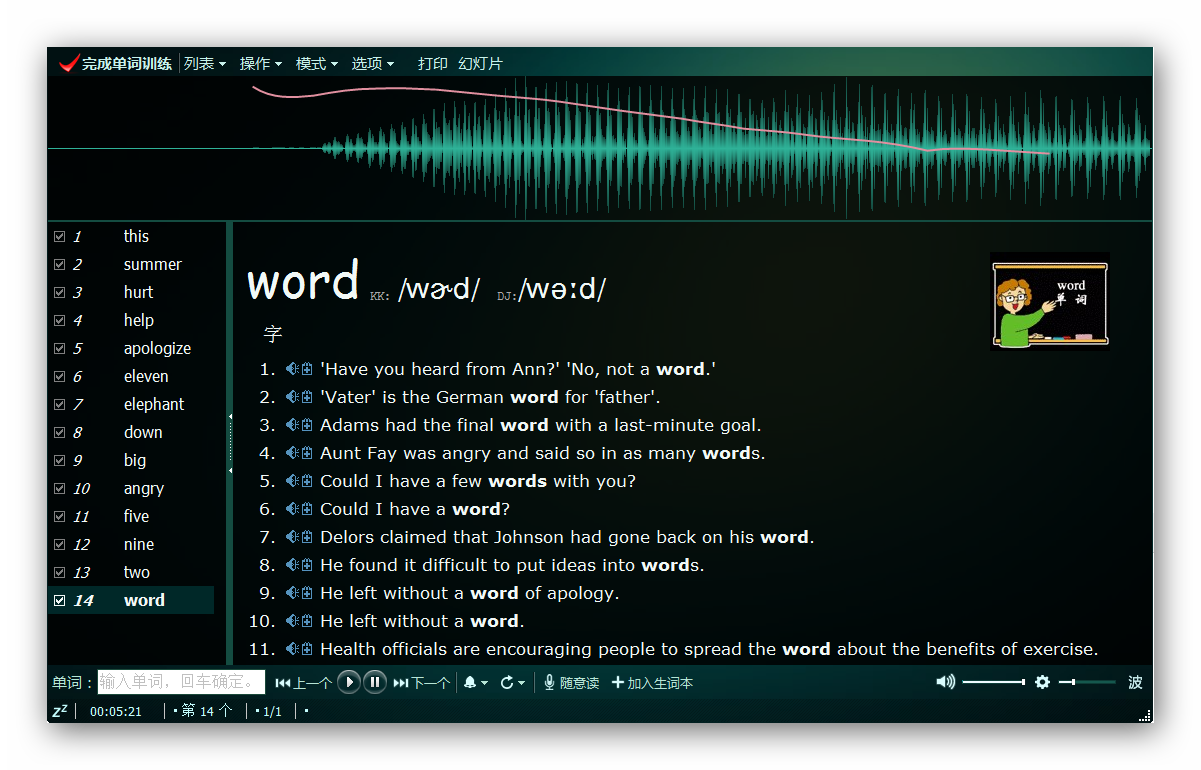This screenshot has height=770, width=1201.
Task: Click the sleep ZZ icon in status bar
Action: (60, 711)
